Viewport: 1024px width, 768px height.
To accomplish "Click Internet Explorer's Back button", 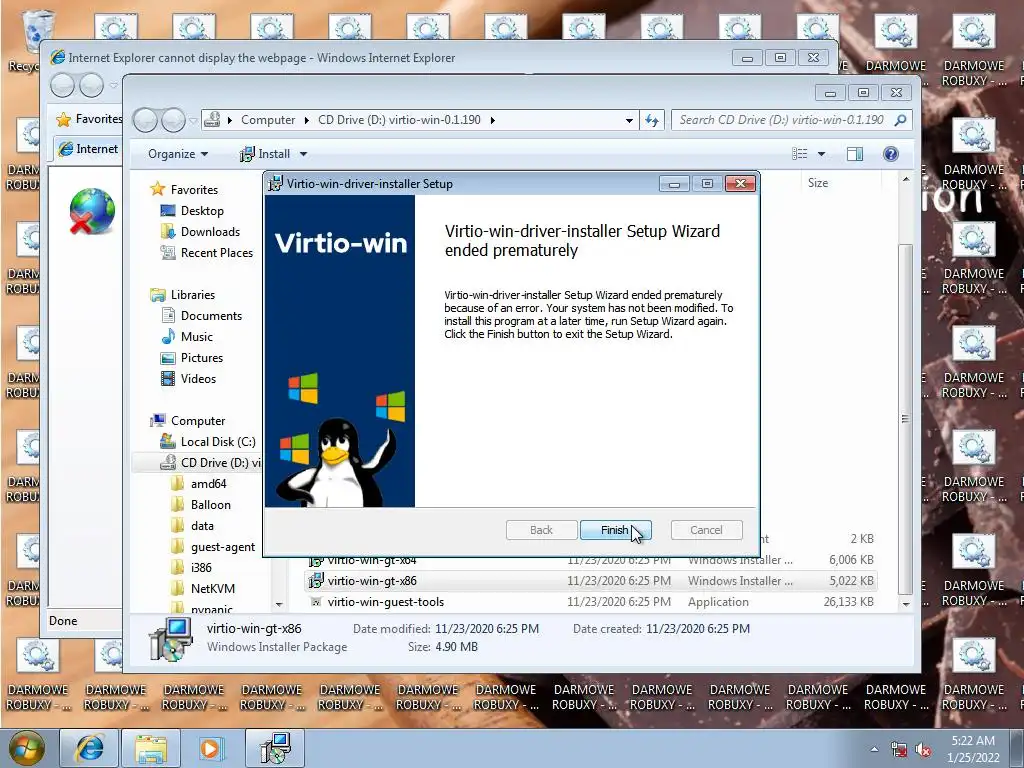I will [63, 85].
